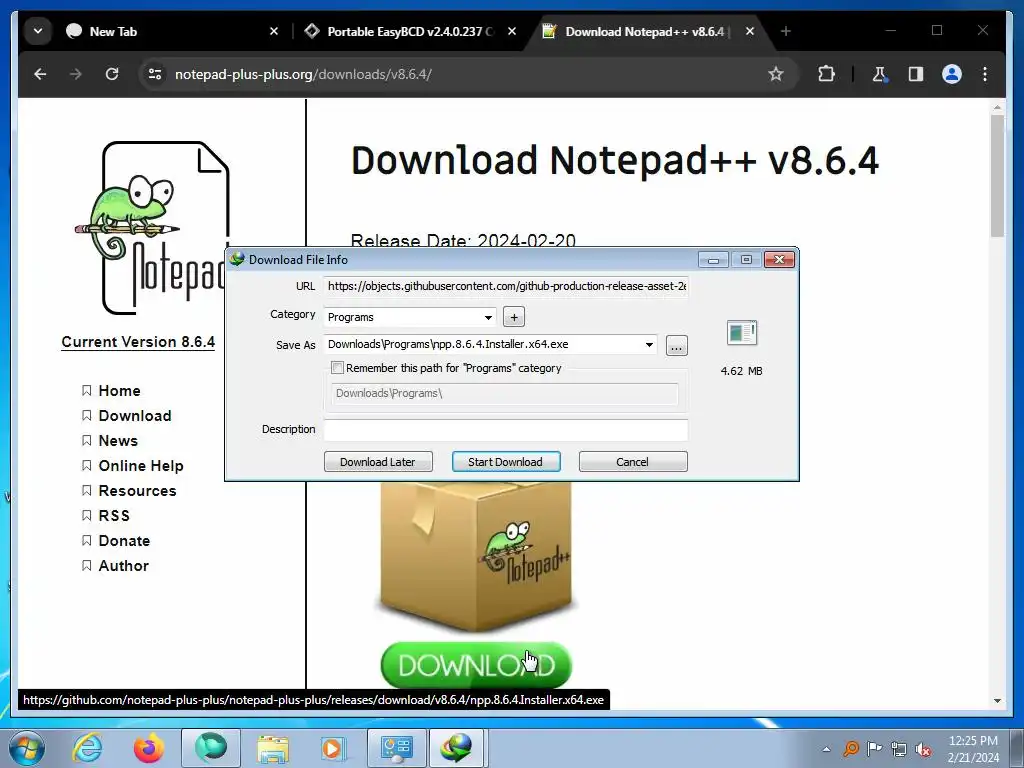The width and height of the screenshot is (1024, 768).
Task: Toggle the browser side panel icon
Action: [916, 74]
